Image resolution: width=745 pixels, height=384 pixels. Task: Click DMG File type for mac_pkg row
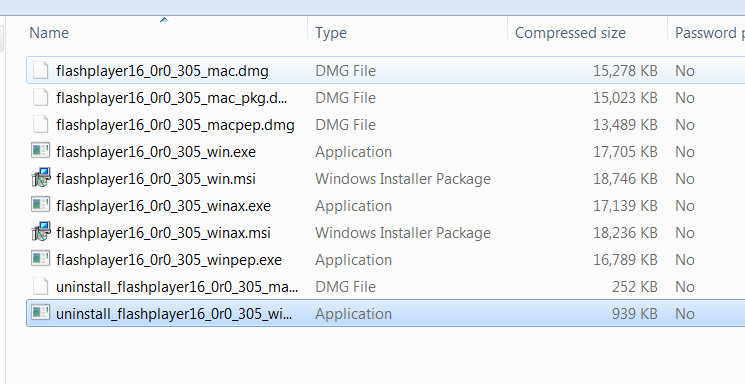[x=345, y=98]
